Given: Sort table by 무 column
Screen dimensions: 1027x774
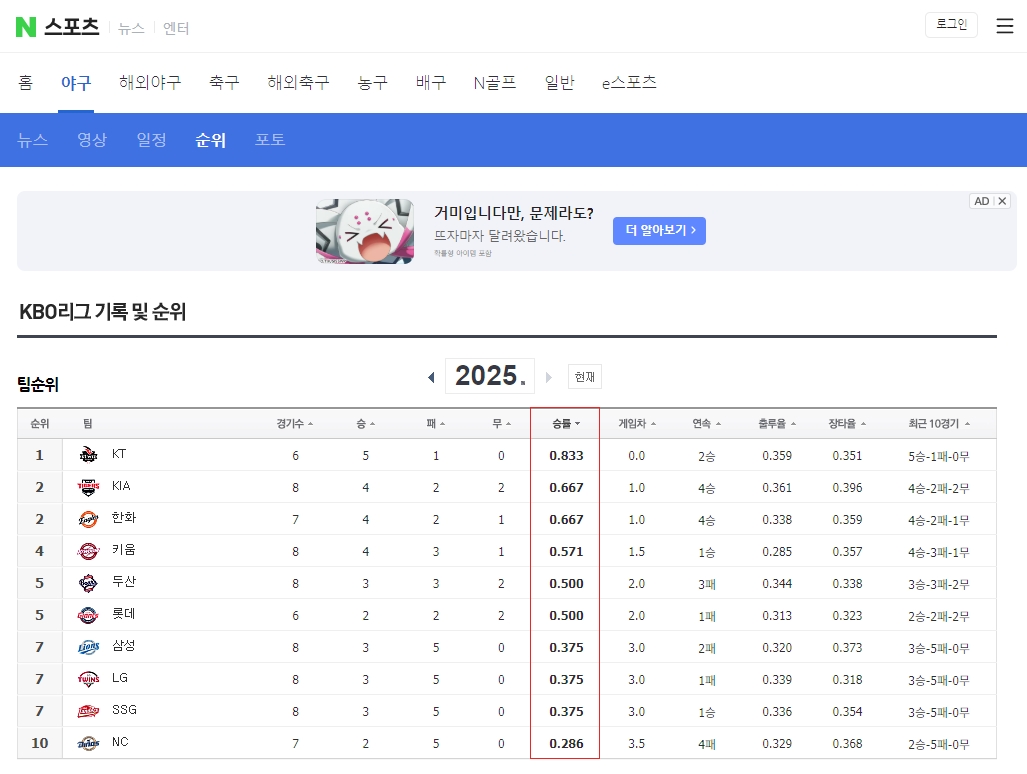Looking at the screenshot, I should (501, 424).
